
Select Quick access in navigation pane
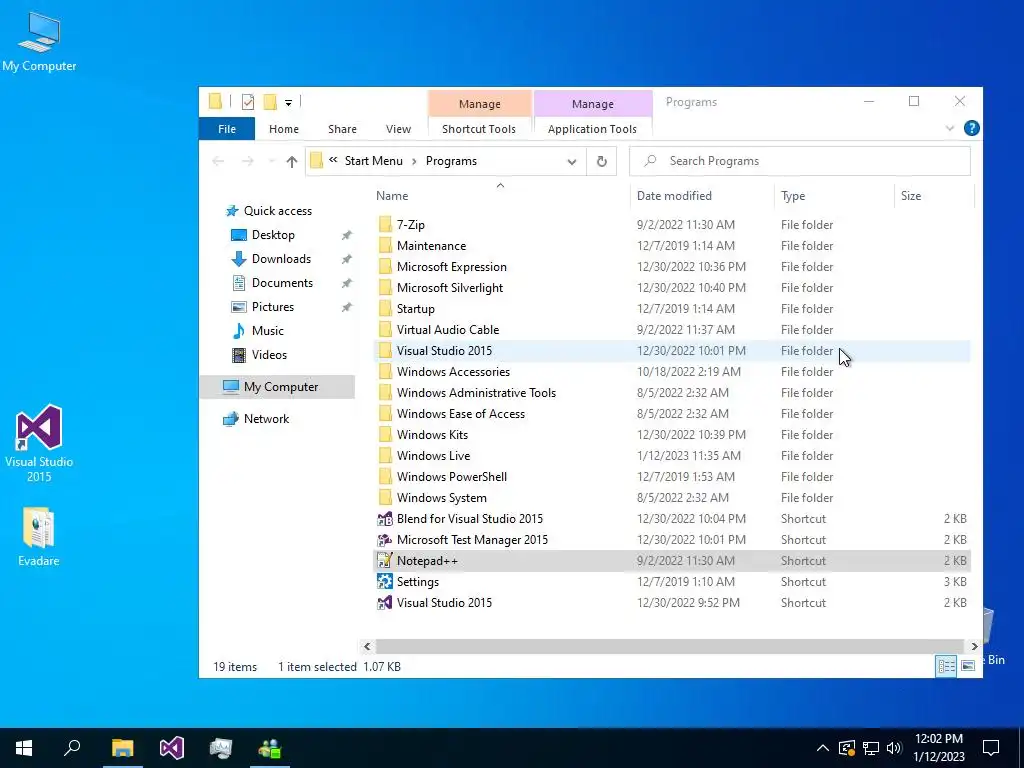pyautogui.click(x=278, y=211)
